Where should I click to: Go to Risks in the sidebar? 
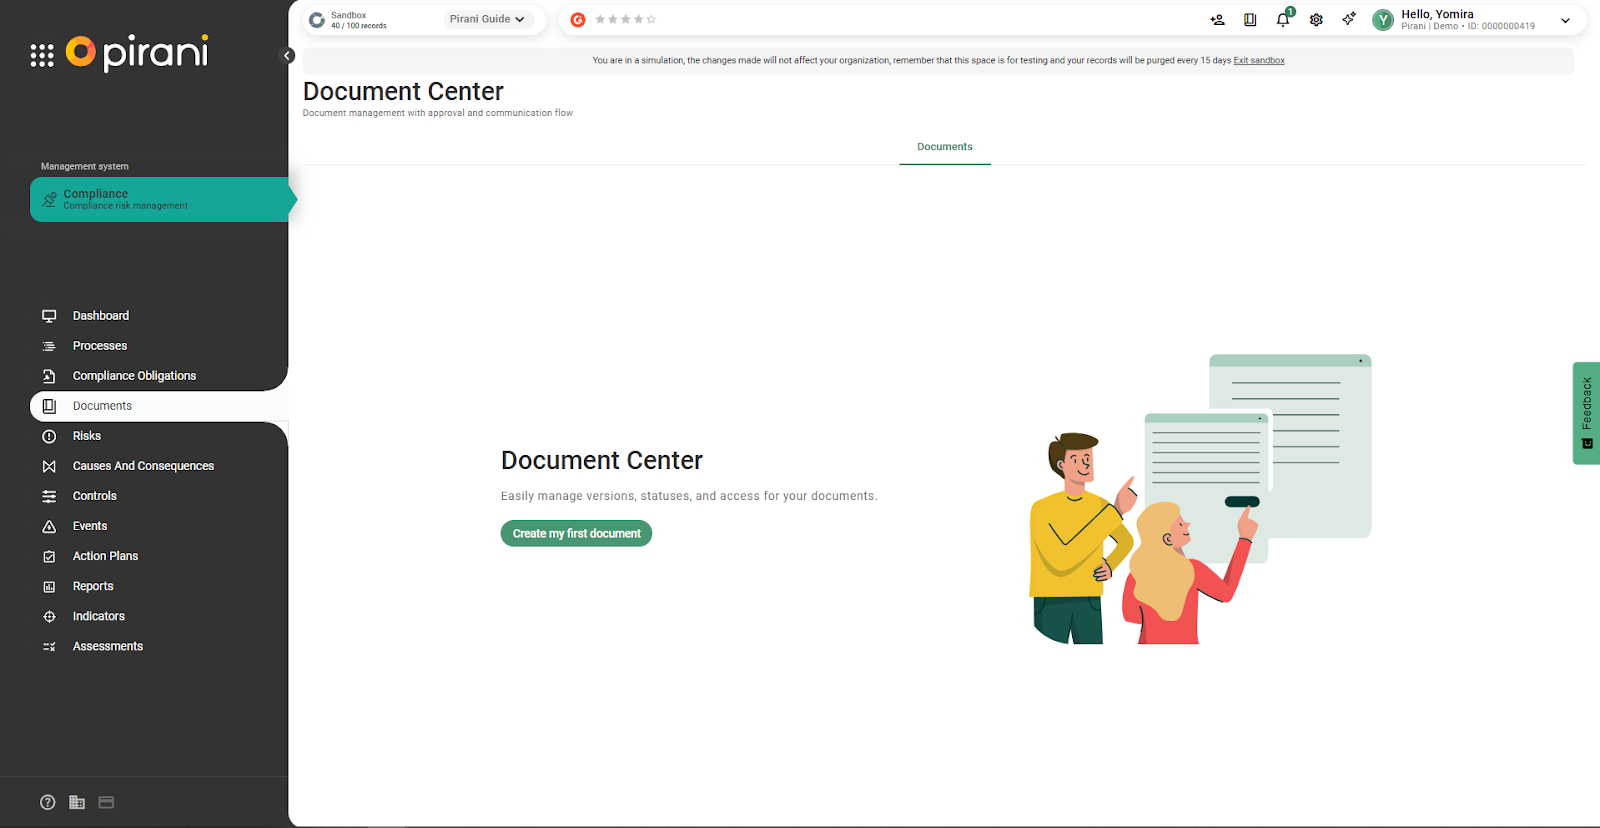pyautogui.click(x=87, y=436)
